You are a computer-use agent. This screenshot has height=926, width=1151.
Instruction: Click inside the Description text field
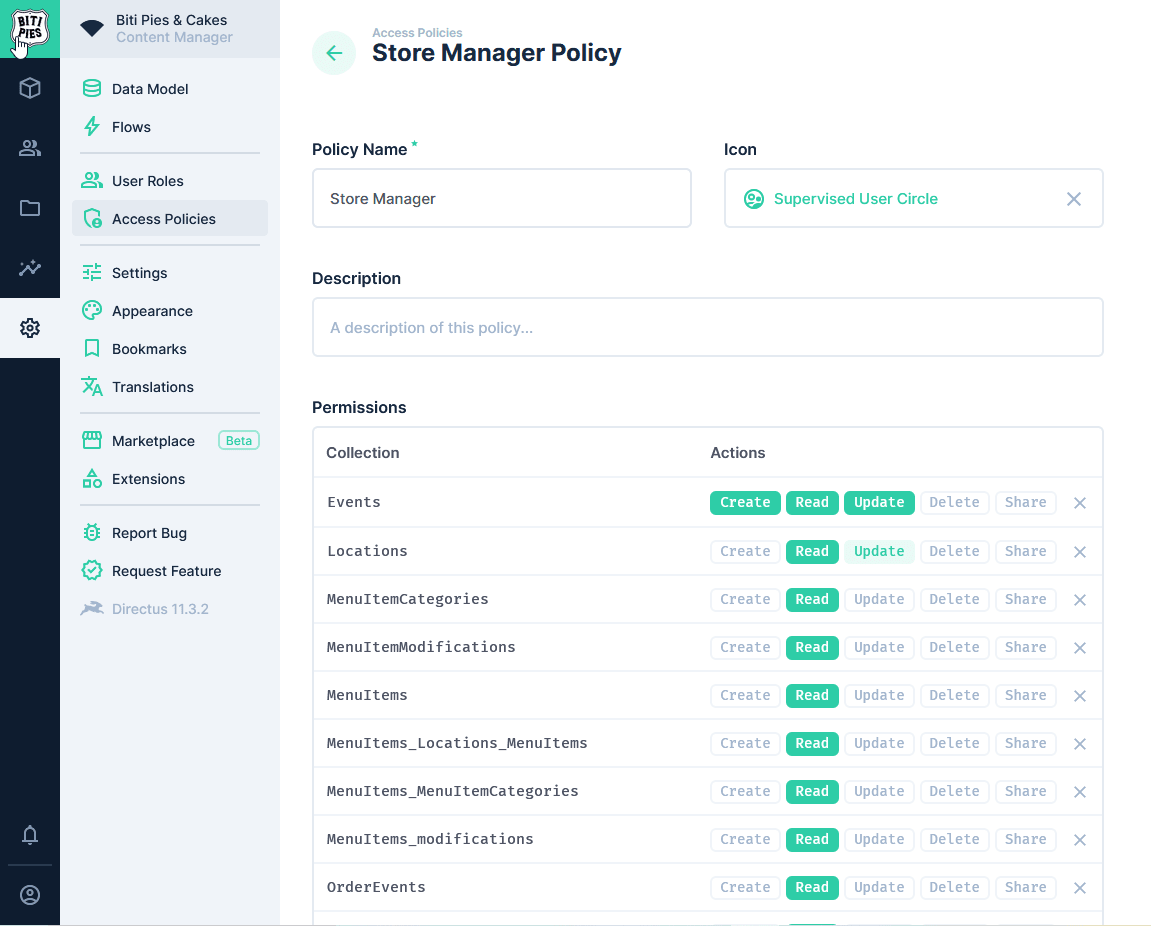pos(707,327)
